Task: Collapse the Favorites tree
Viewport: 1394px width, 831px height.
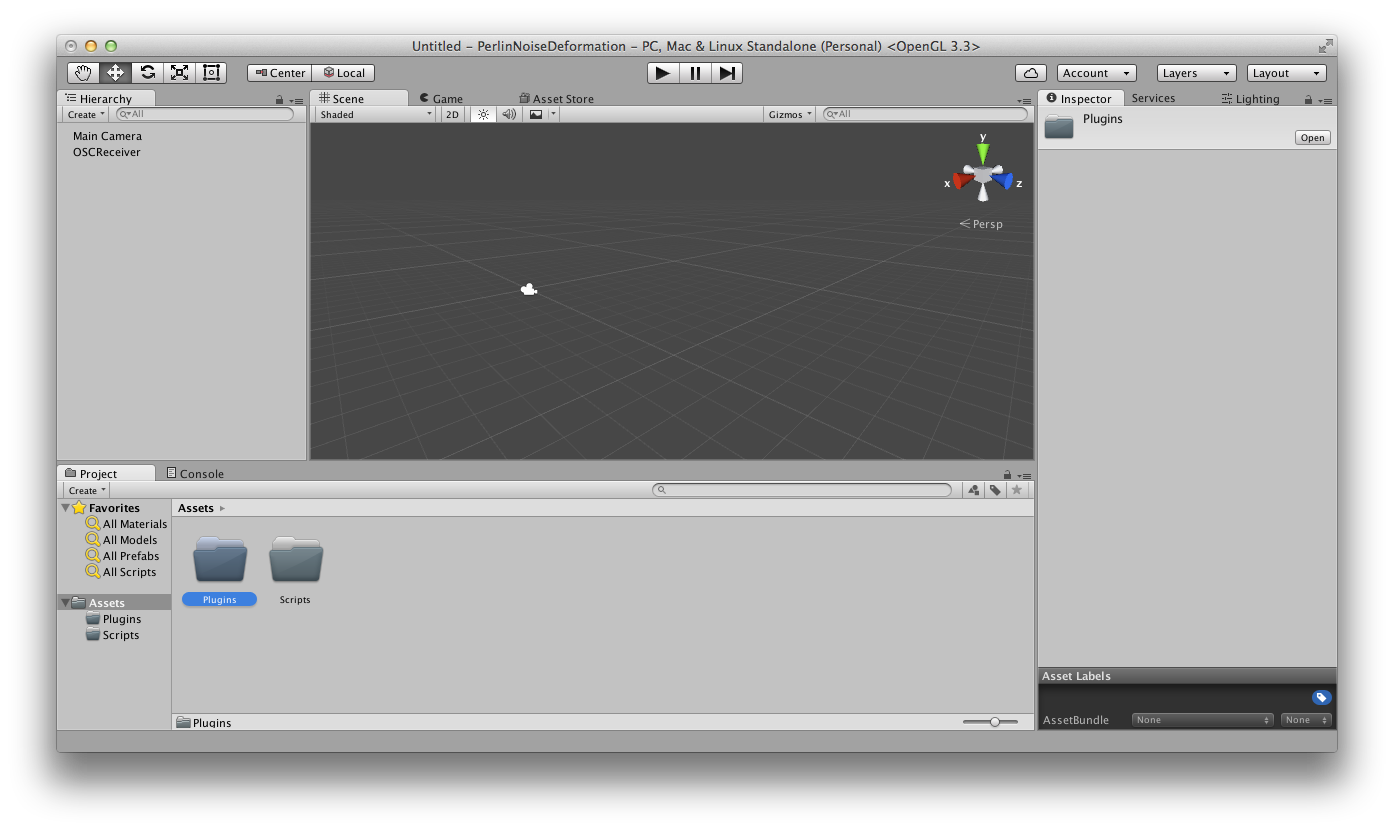Action: pos(66,508)
